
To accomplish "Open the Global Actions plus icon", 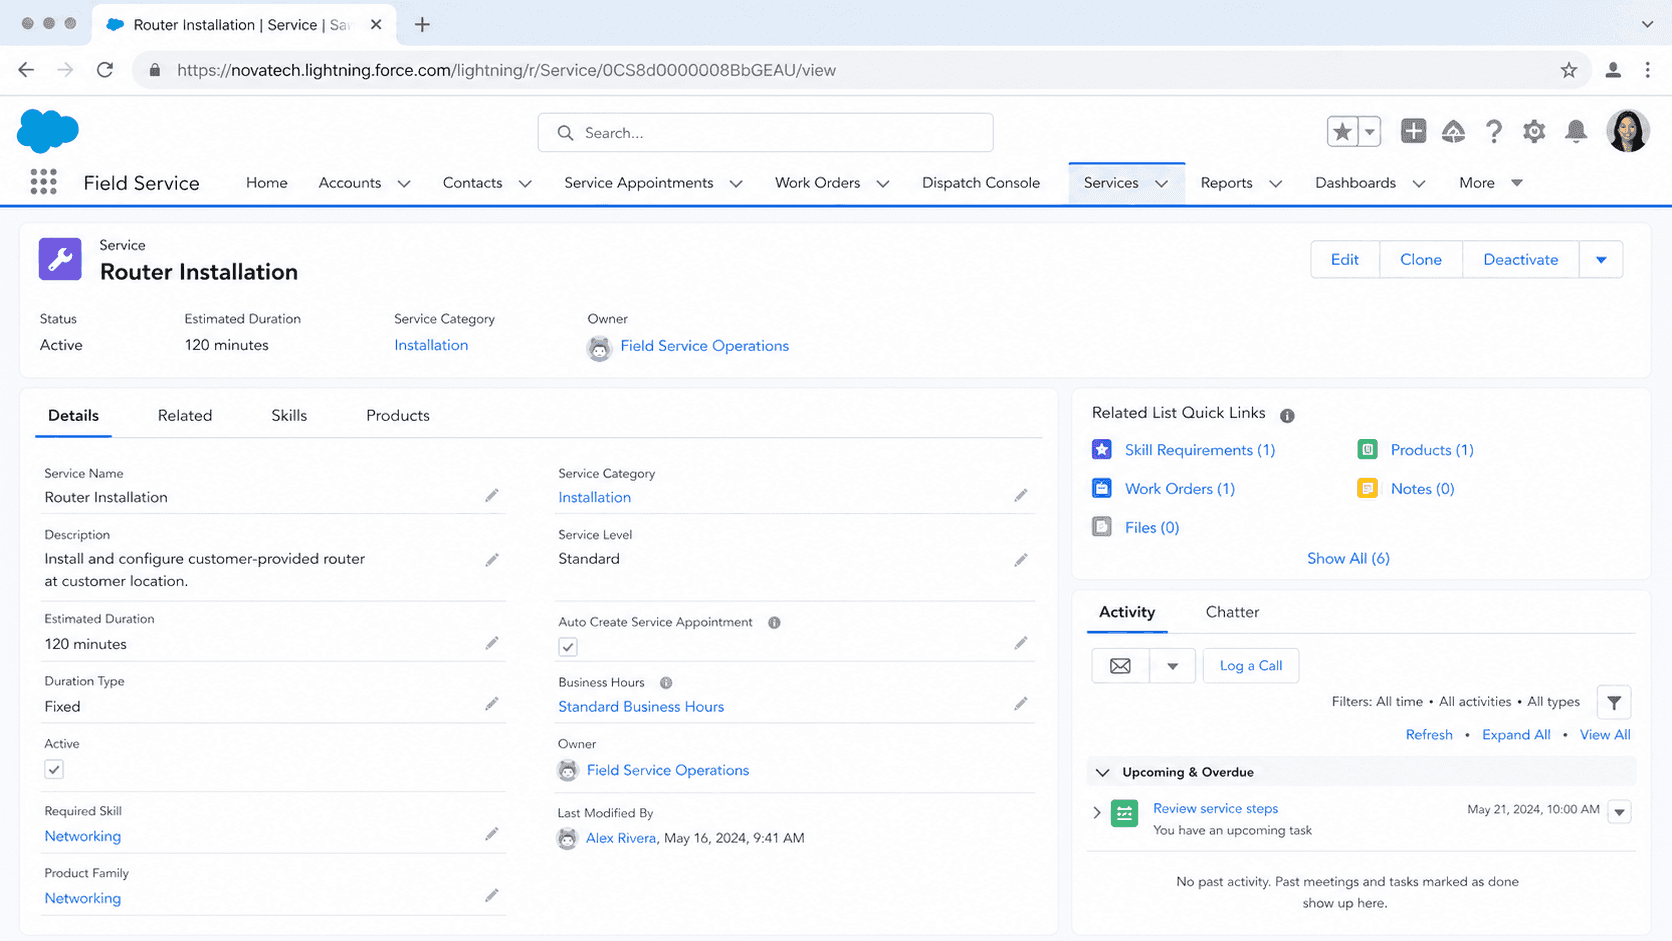I will coord(1413,131).
